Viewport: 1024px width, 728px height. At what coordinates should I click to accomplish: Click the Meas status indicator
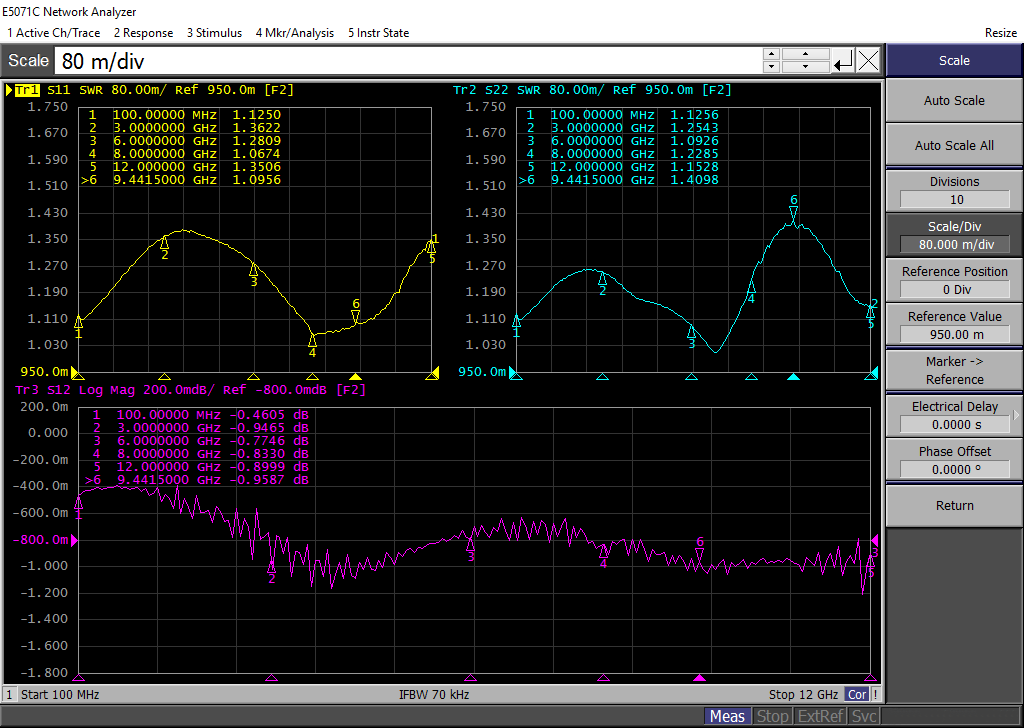point(727,716)
